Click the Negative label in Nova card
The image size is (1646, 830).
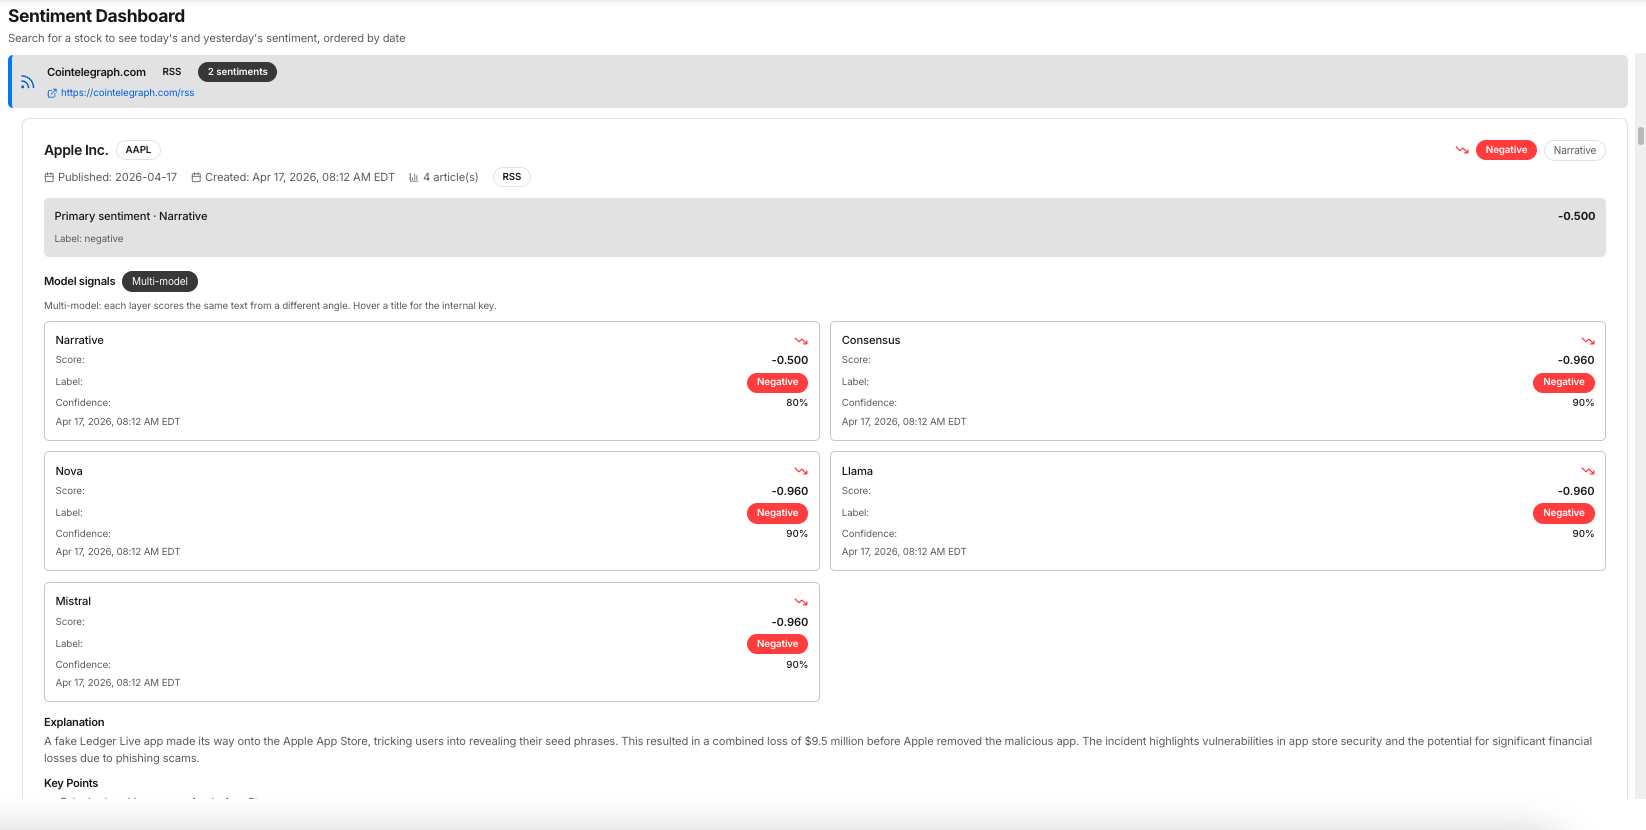point(777,513)
